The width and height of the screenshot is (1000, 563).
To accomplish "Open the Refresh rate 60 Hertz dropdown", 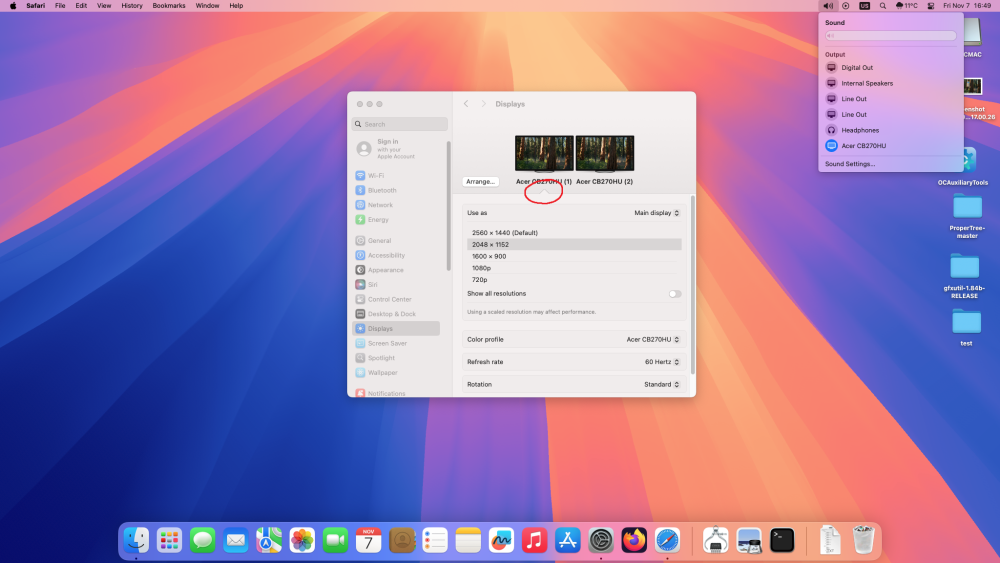I will (662, 362).
